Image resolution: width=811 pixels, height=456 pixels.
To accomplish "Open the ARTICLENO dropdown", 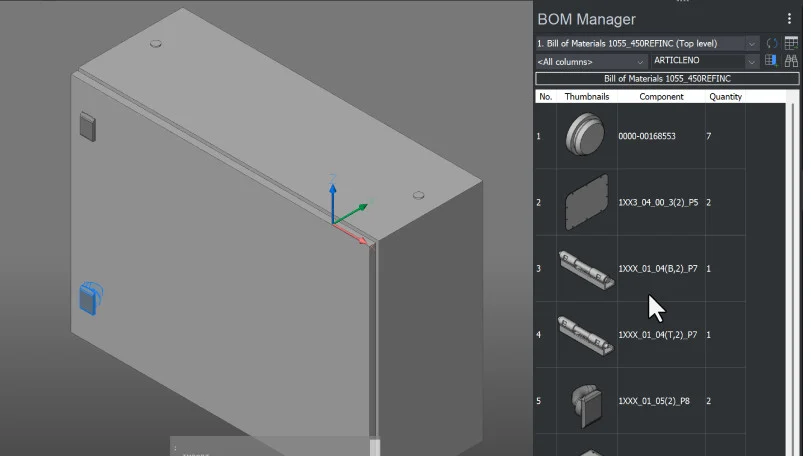I will (751, 62).
